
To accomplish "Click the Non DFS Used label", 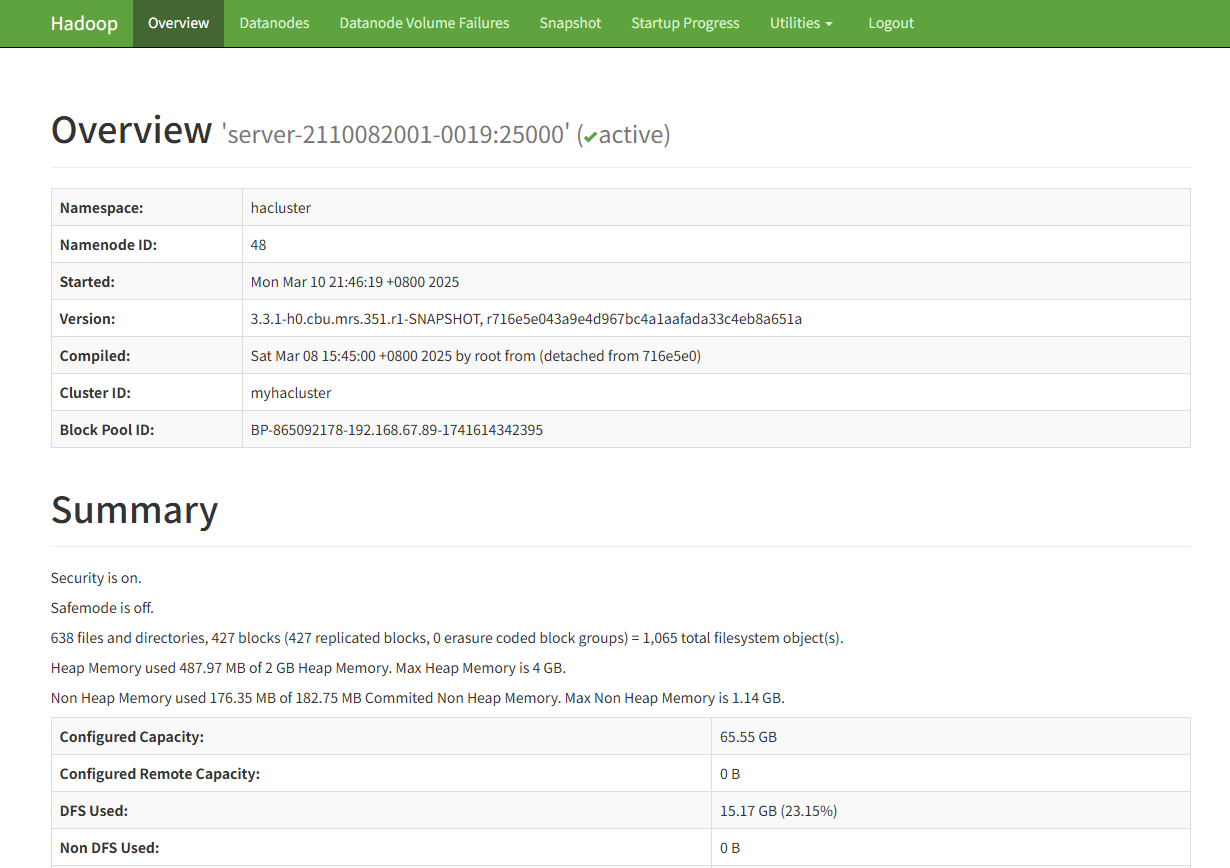I will click(x=110, y=848).
